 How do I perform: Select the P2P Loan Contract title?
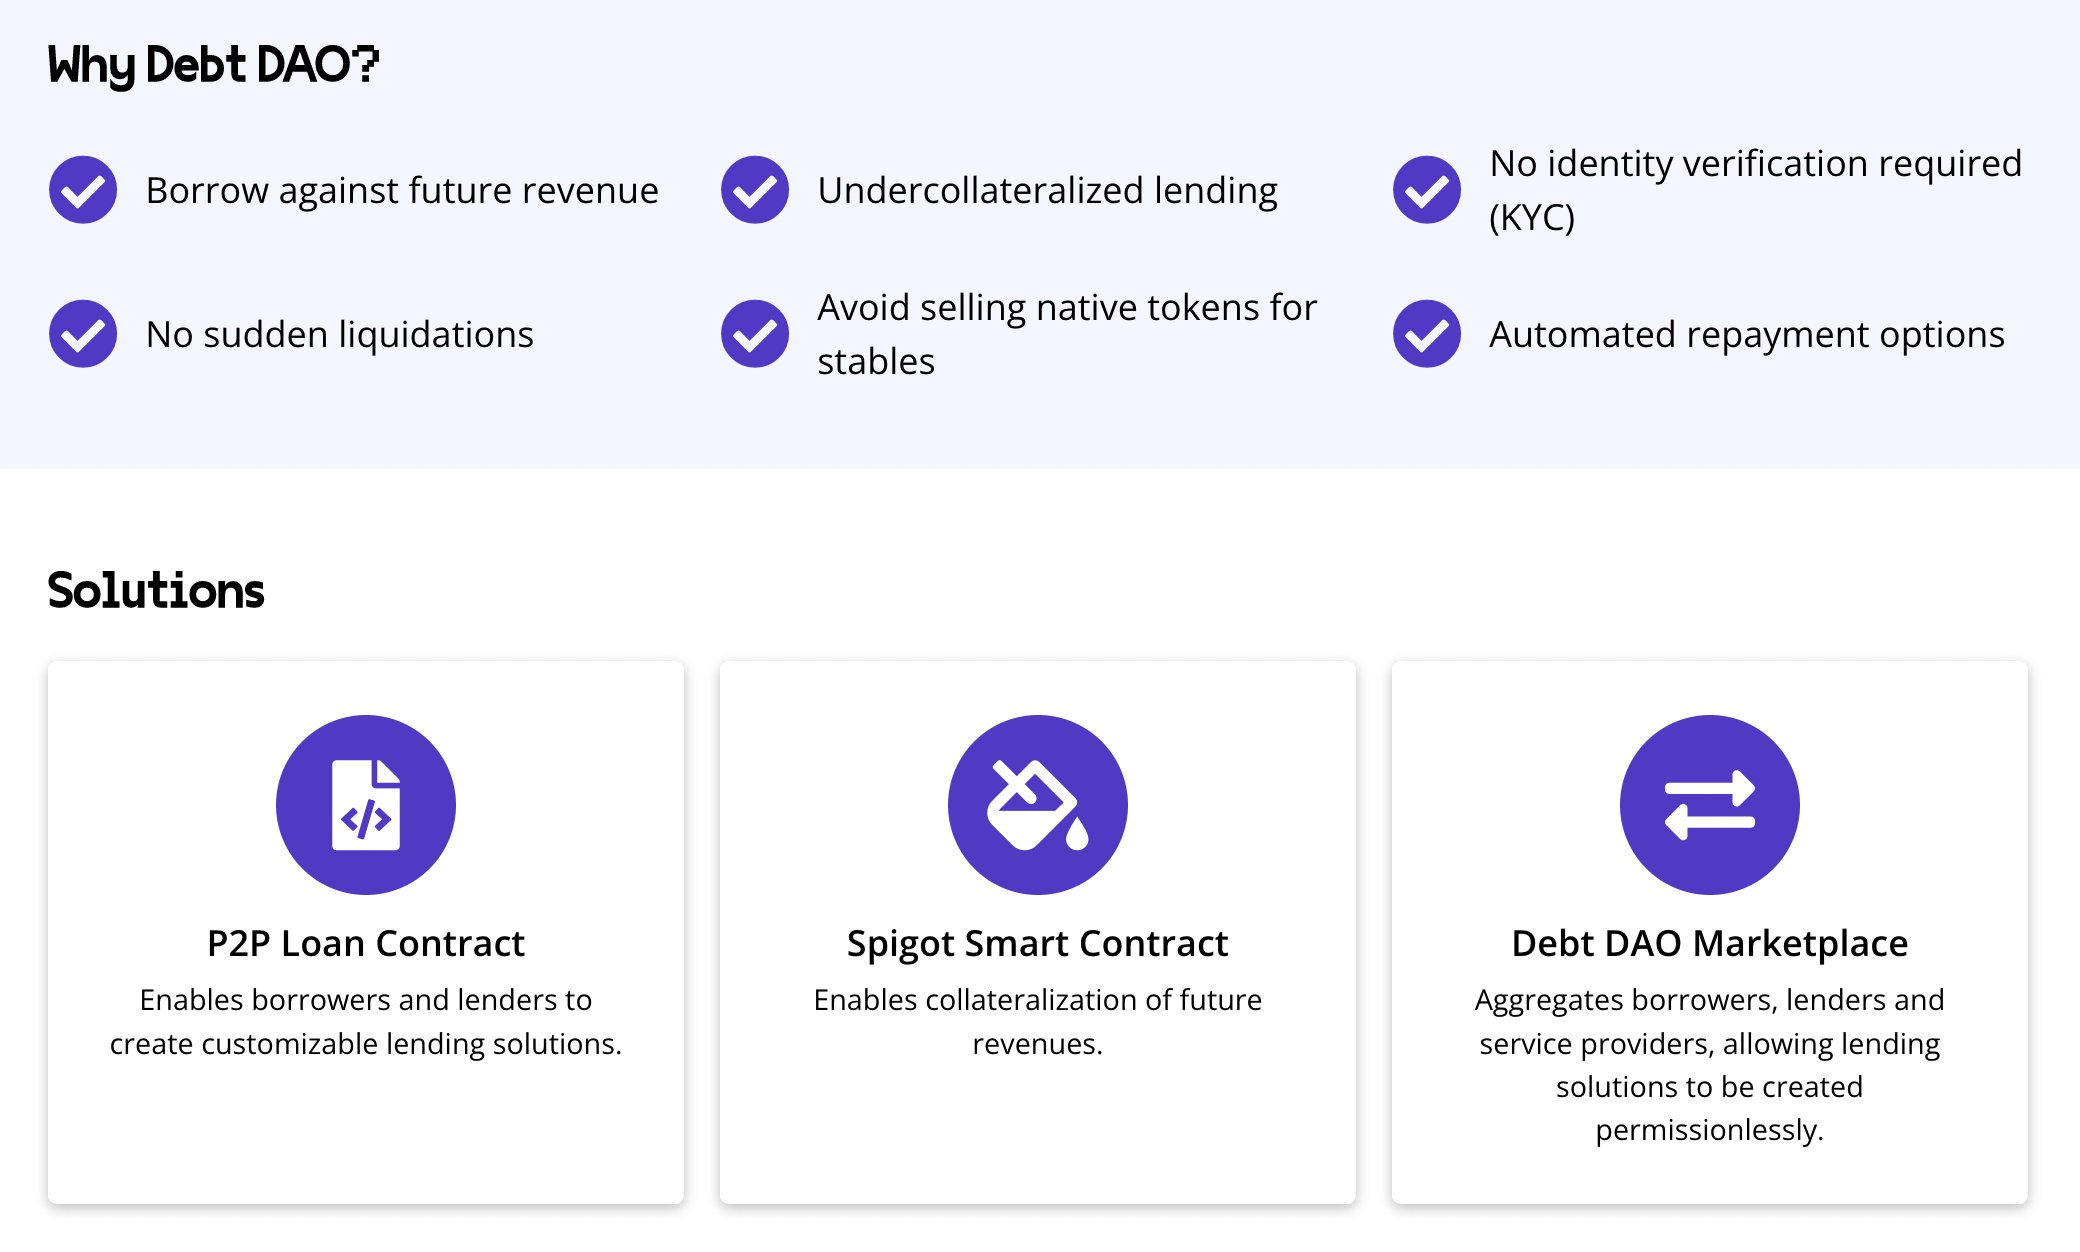tap(366, 943)
